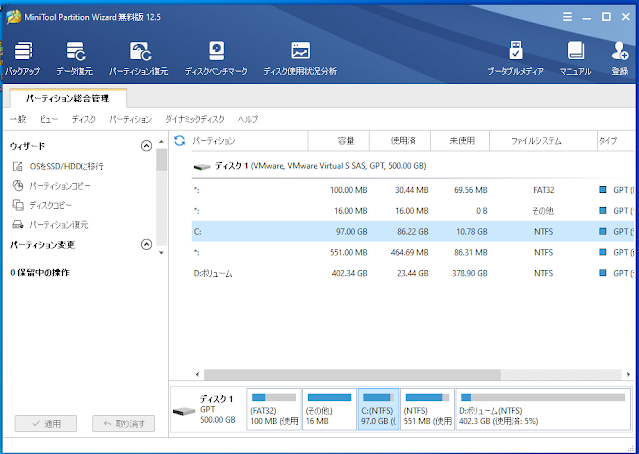Image resolution: width=639 pixels, height=454 pixels.
Task: Open the ディスク menu
Action: coord(84,119)
